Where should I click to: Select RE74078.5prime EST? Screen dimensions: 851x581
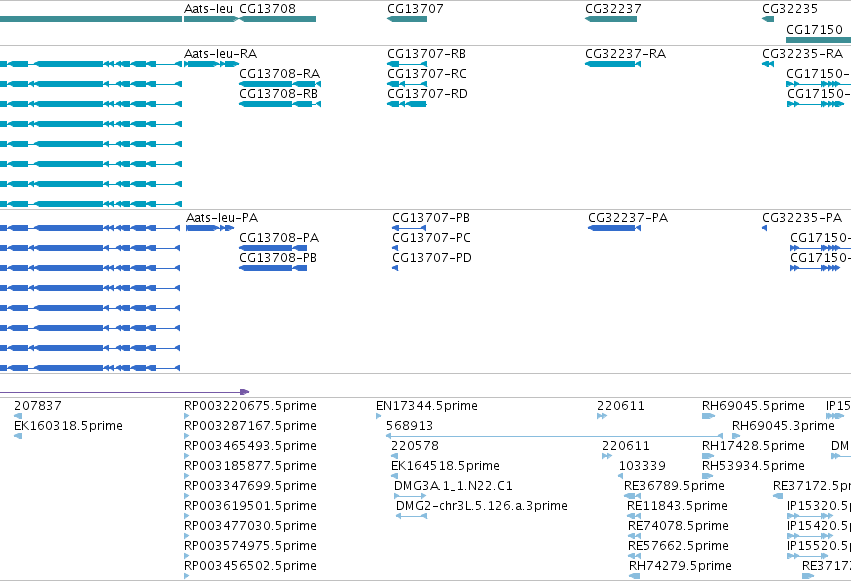coord(634,537)
